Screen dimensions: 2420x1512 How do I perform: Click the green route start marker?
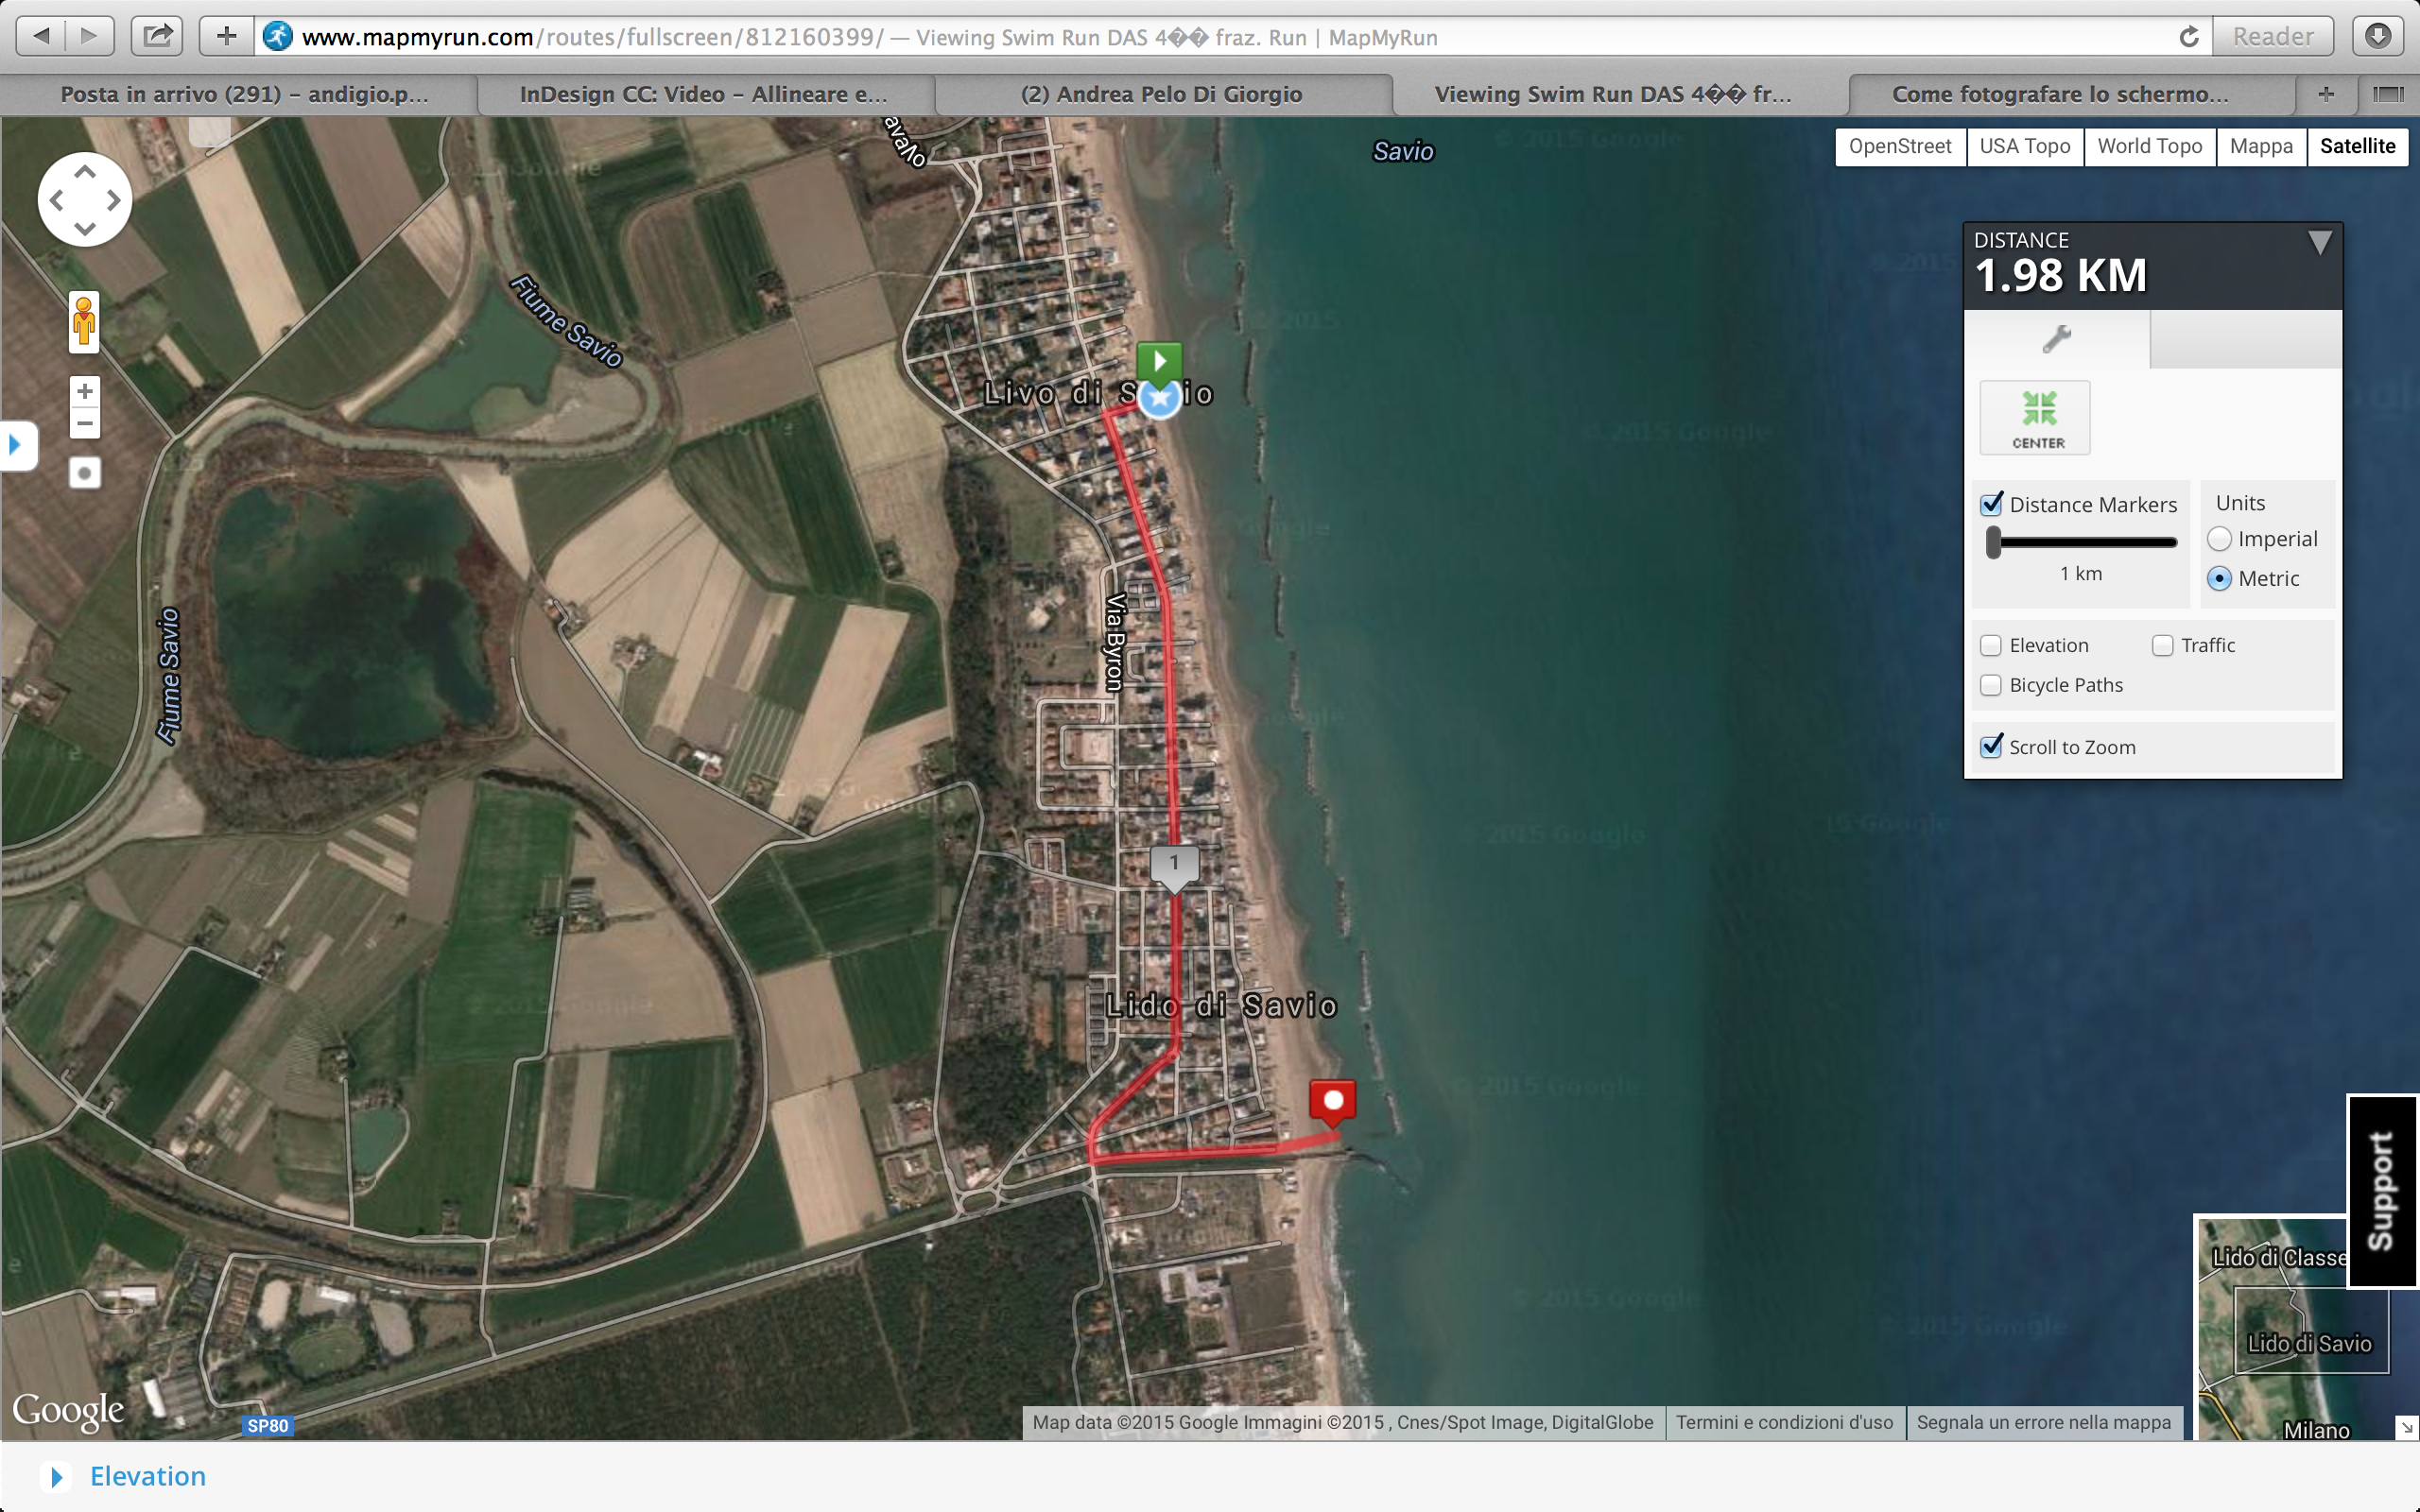(x=1159, y=361)
